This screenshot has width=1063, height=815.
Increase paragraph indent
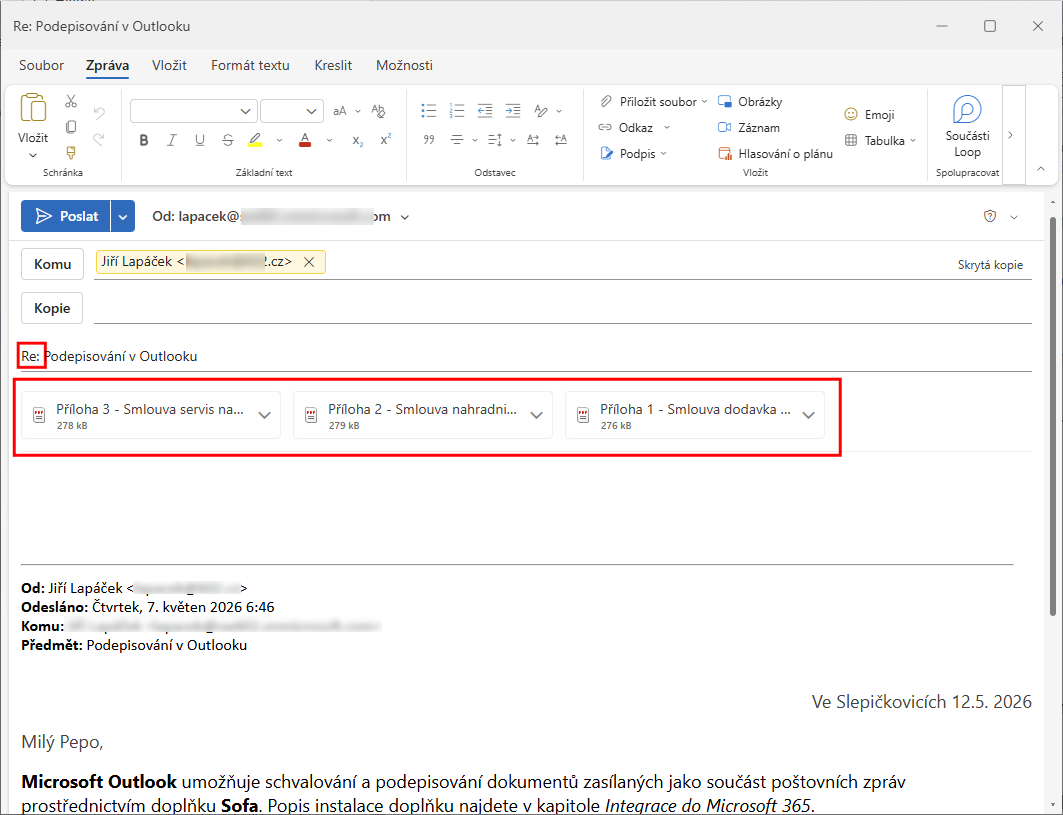pos(513,111)
